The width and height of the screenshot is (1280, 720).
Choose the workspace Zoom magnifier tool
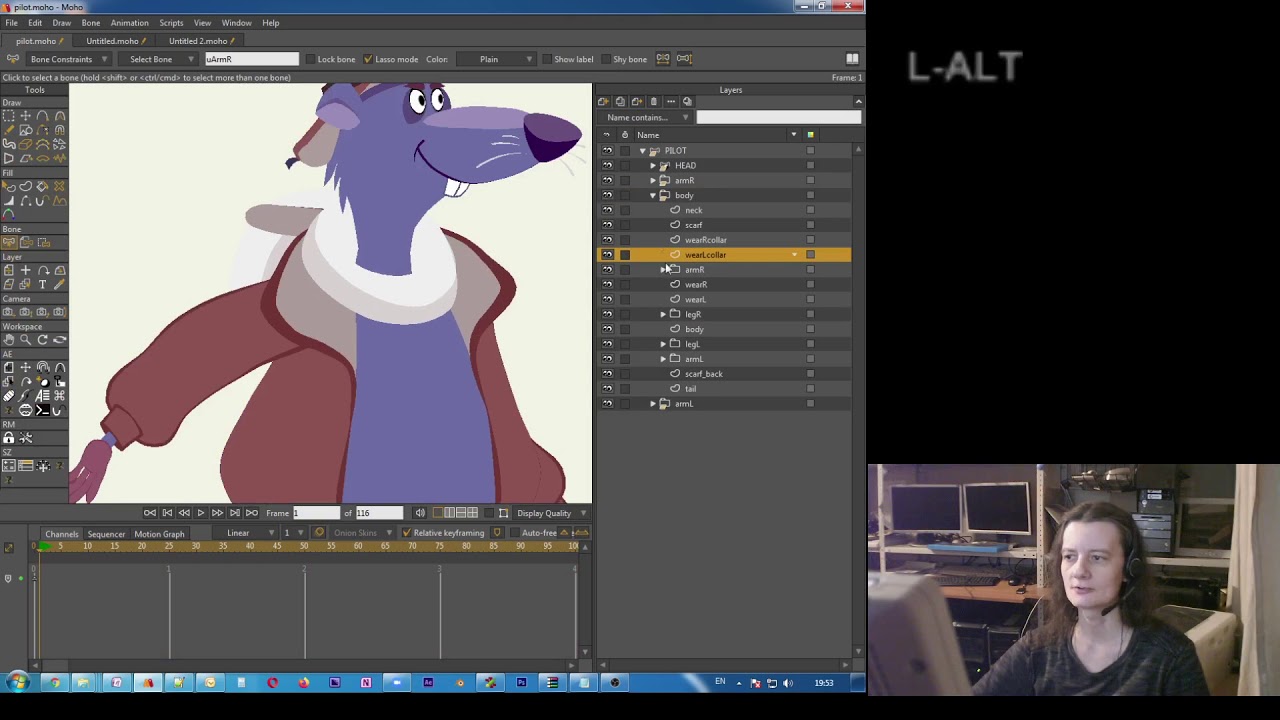tap(26, 340)
